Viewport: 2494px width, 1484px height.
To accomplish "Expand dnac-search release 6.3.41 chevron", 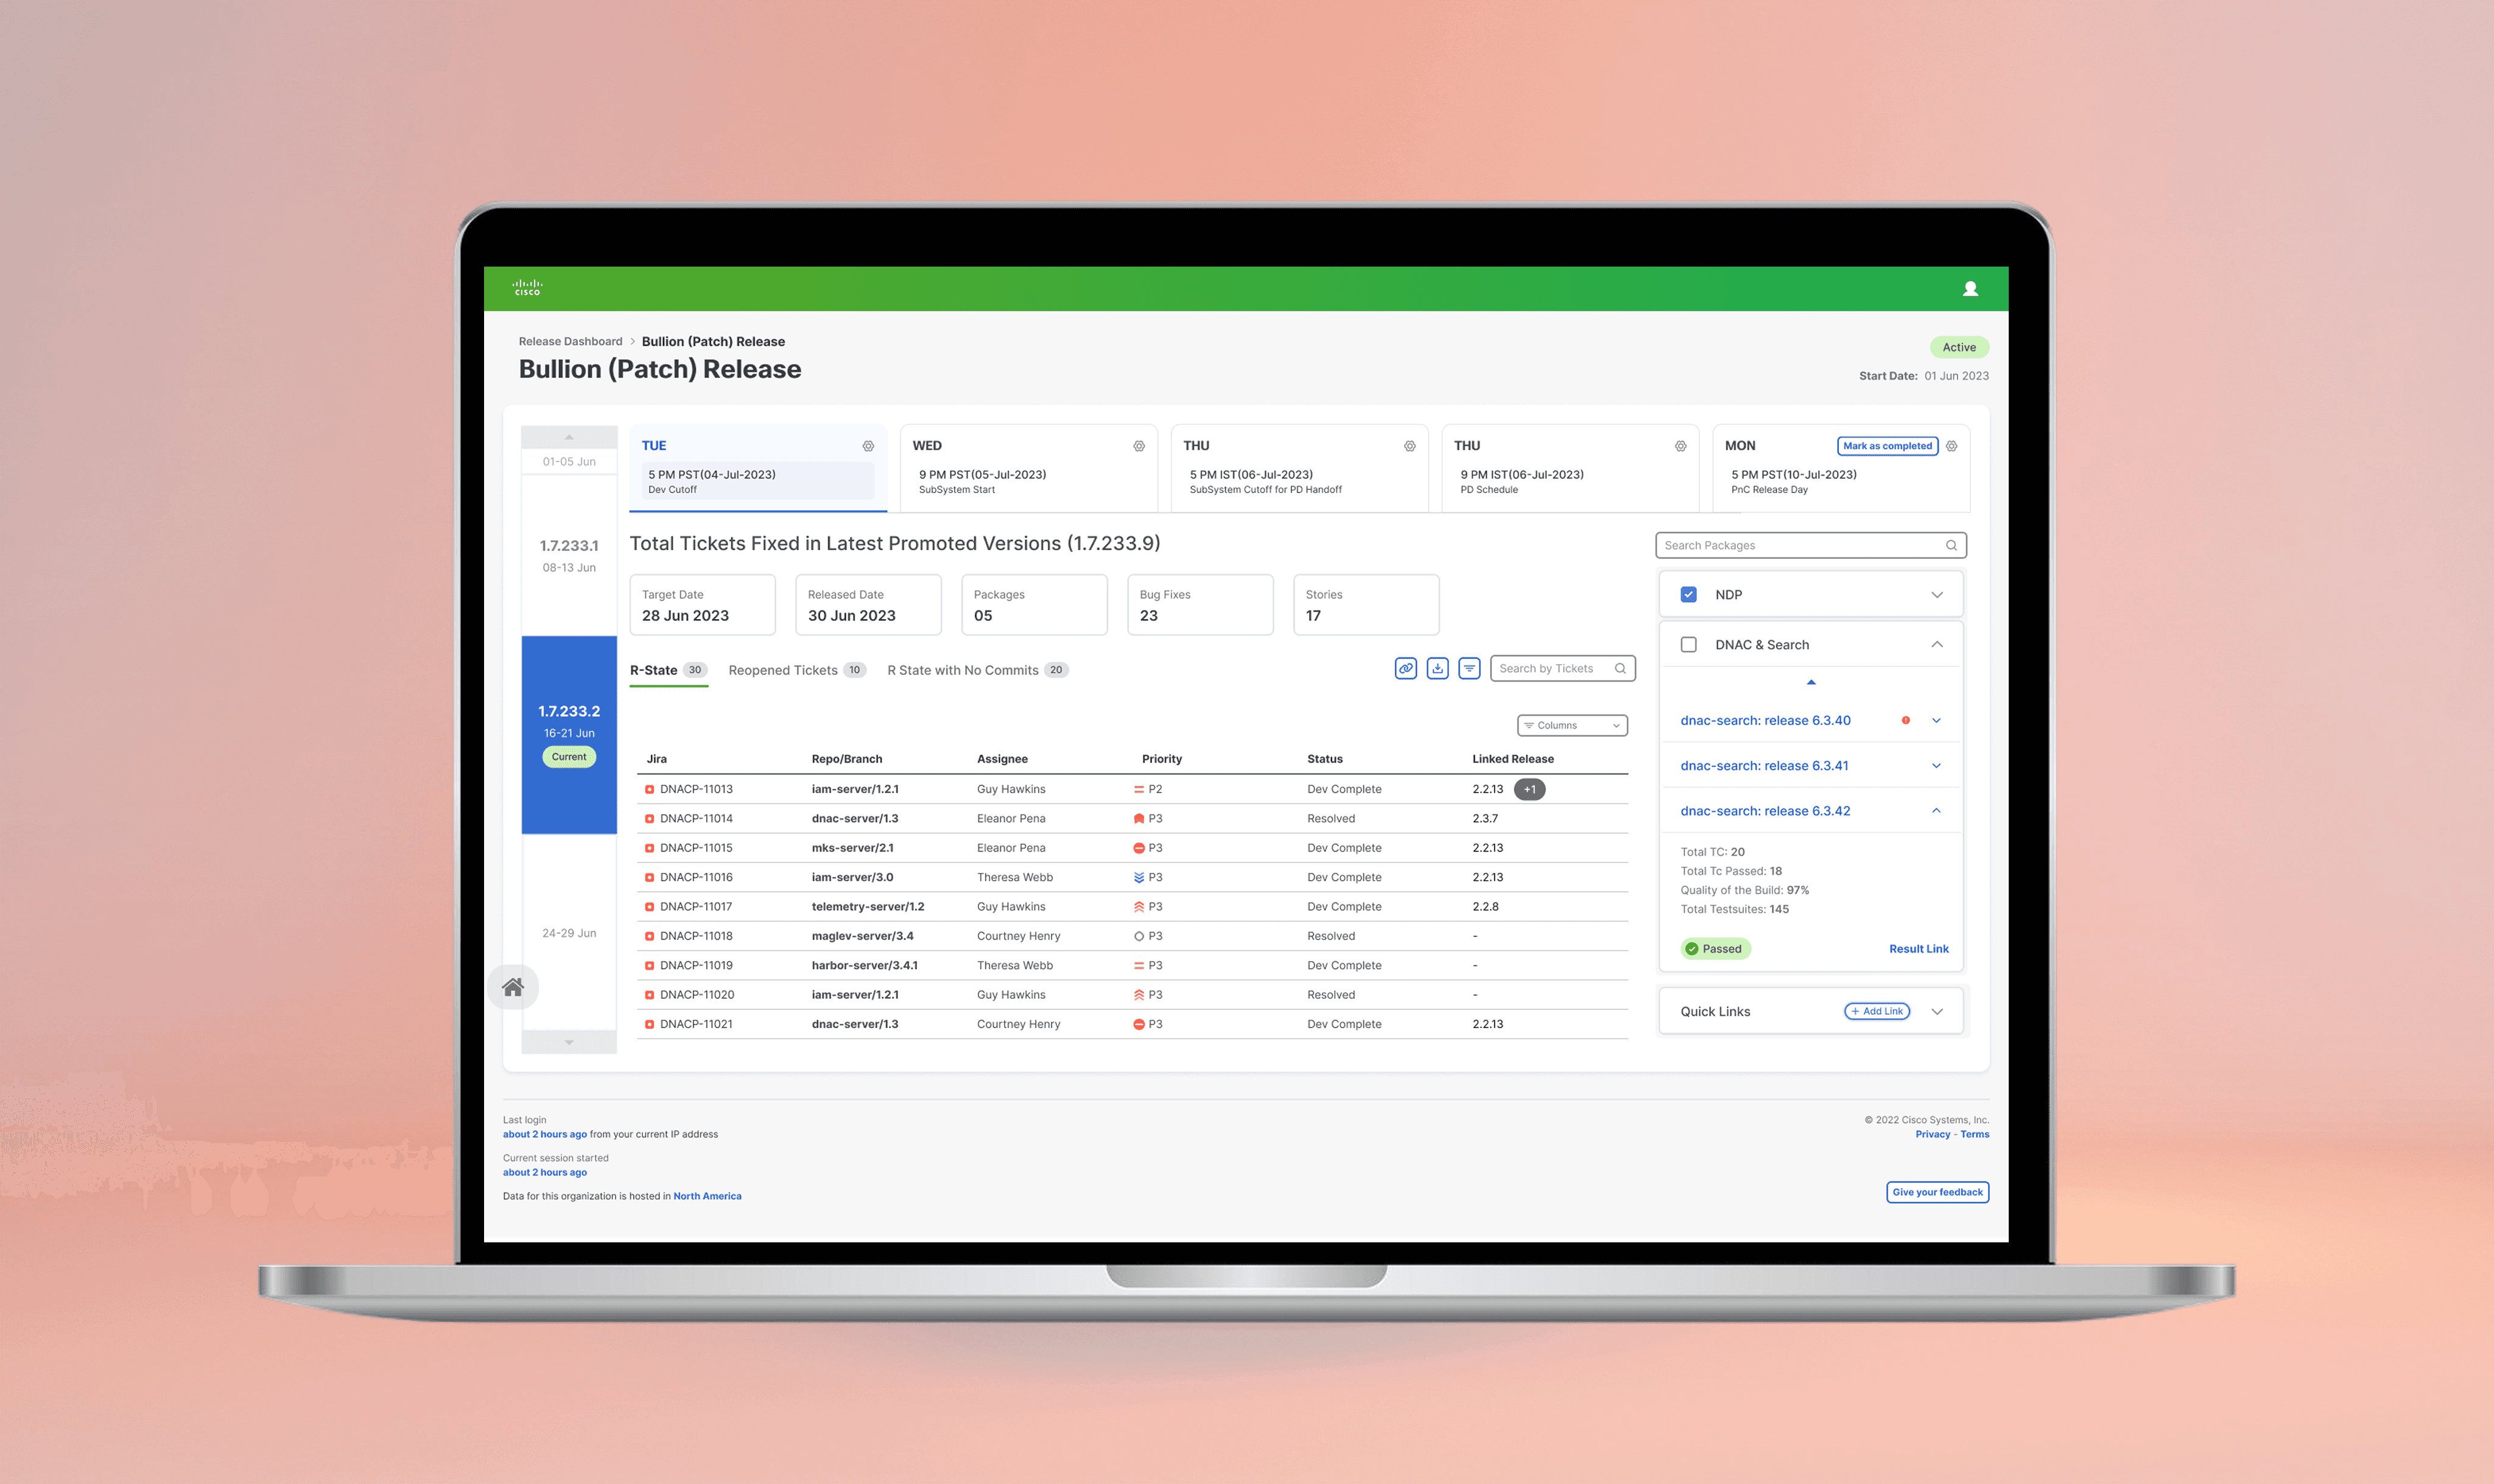I will coord(1937,766).
